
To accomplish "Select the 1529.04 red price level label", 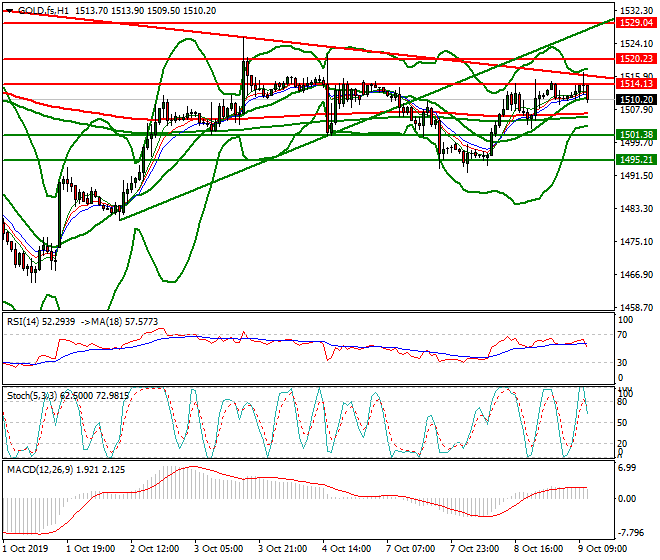I will click(x=636, y=23).
